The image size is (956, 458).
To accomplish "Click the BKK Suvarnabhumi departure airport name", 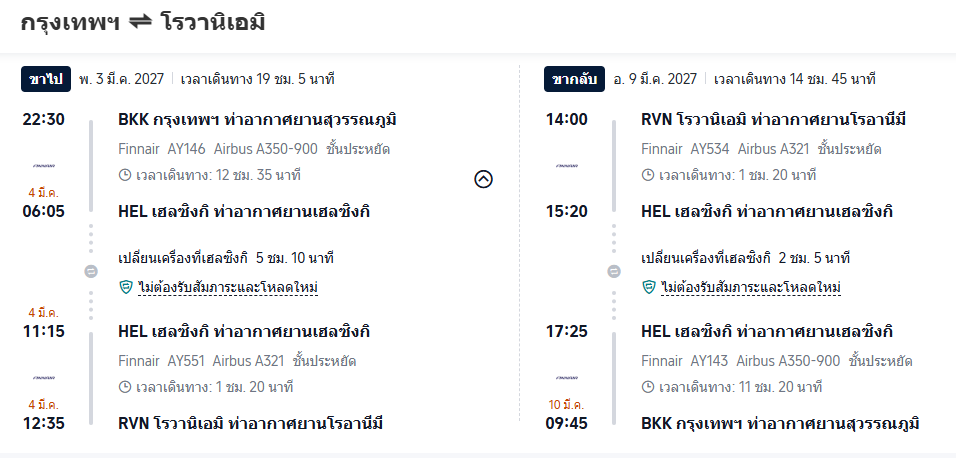I will coord(257,120).
